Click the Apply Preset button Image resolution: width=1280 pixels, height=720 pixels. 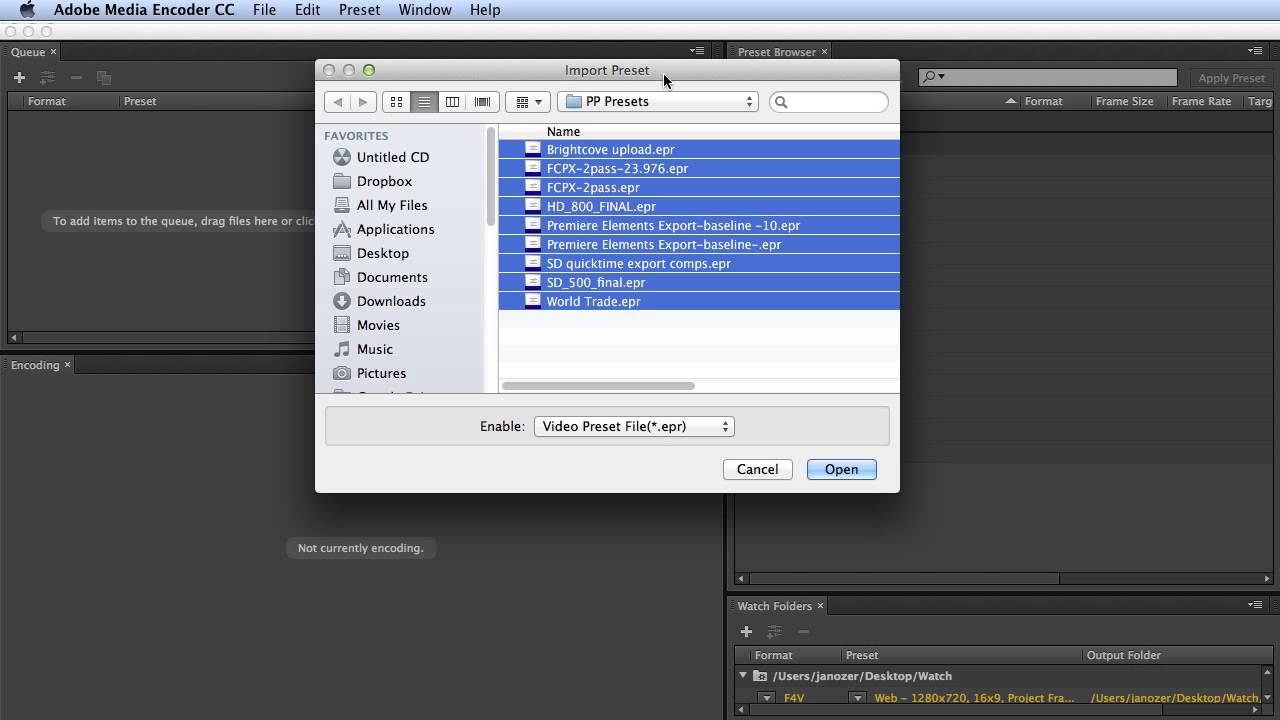[1231, 78]
